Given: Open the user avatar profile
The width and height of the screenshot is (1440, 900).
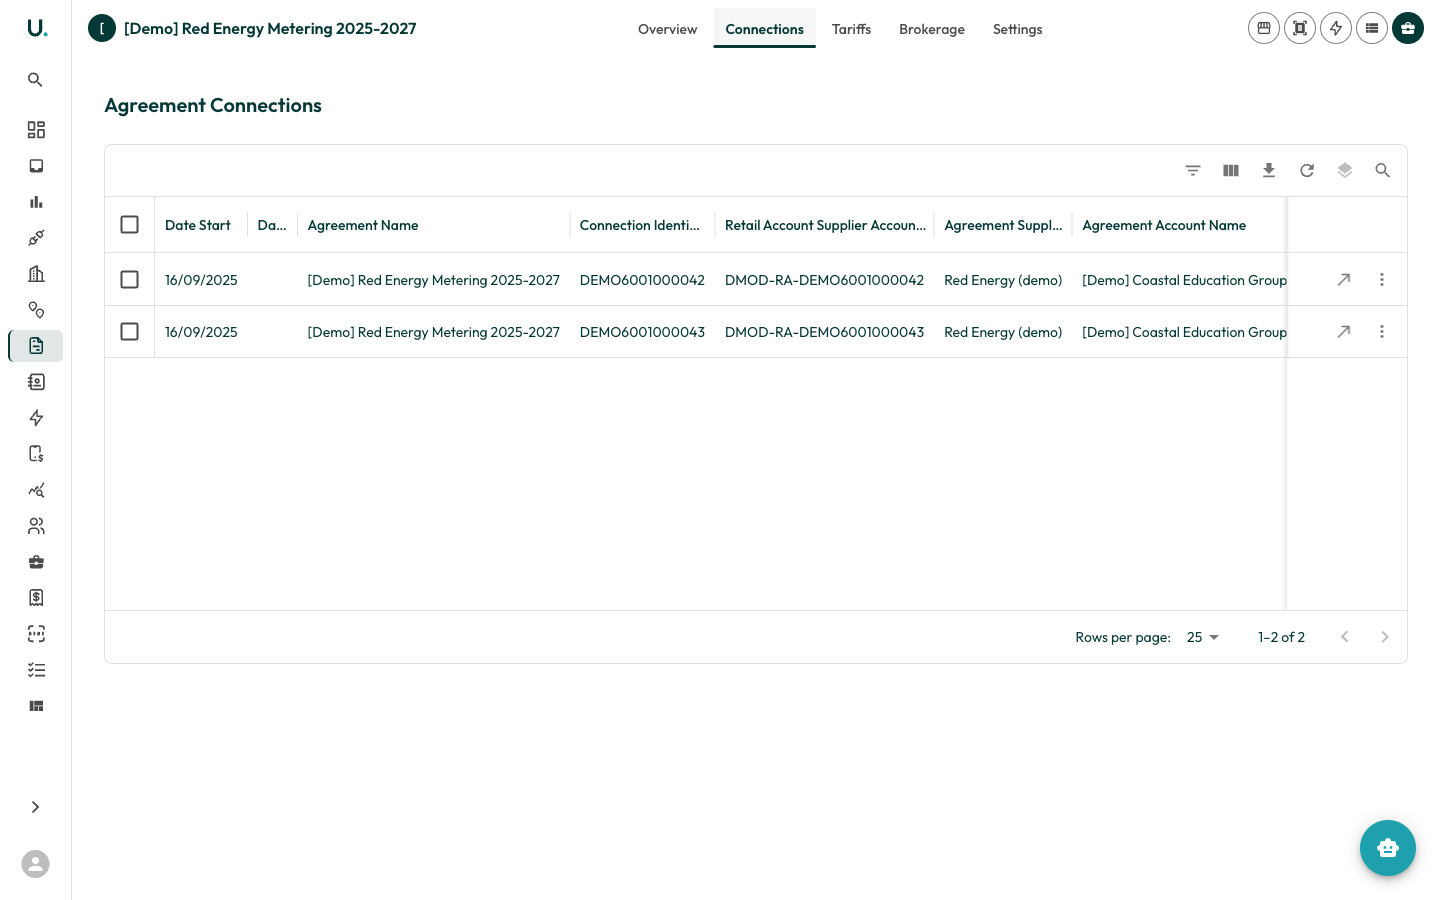Looking at the screenshot, I should click(x=36, y=864).
